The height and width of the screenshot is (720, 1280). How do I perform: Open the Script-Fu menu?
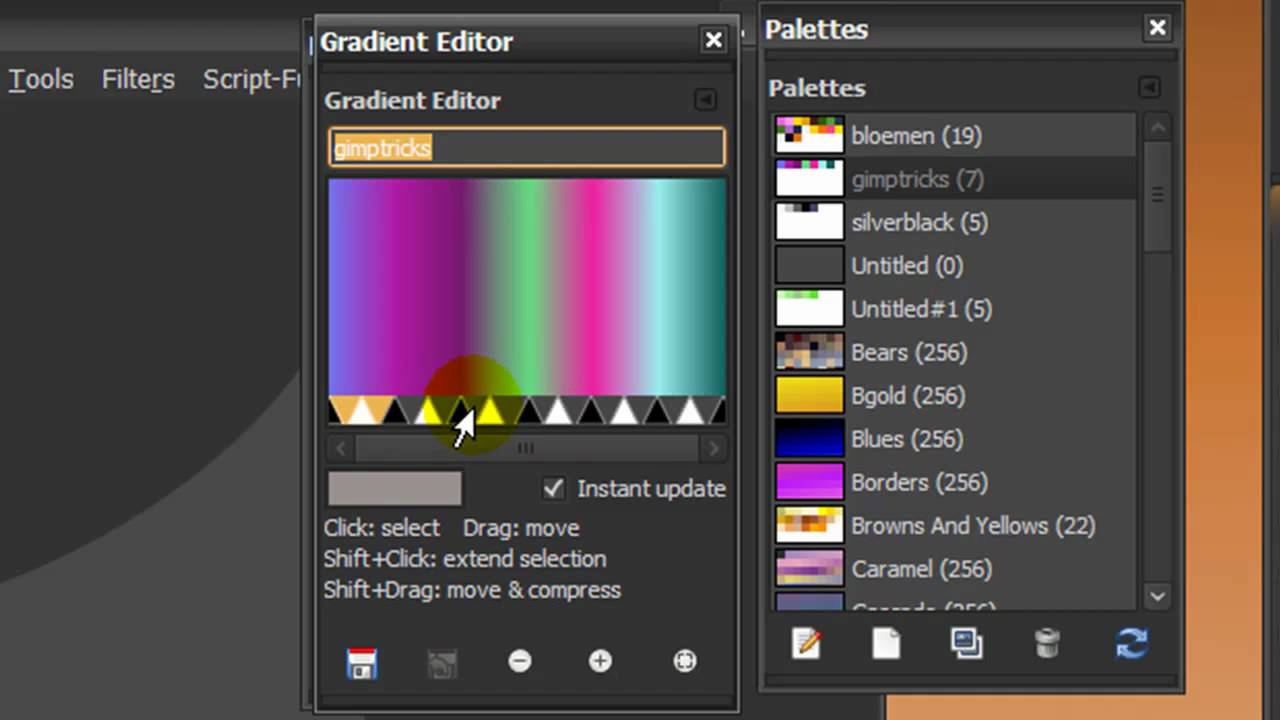click(x=253, y=79)
